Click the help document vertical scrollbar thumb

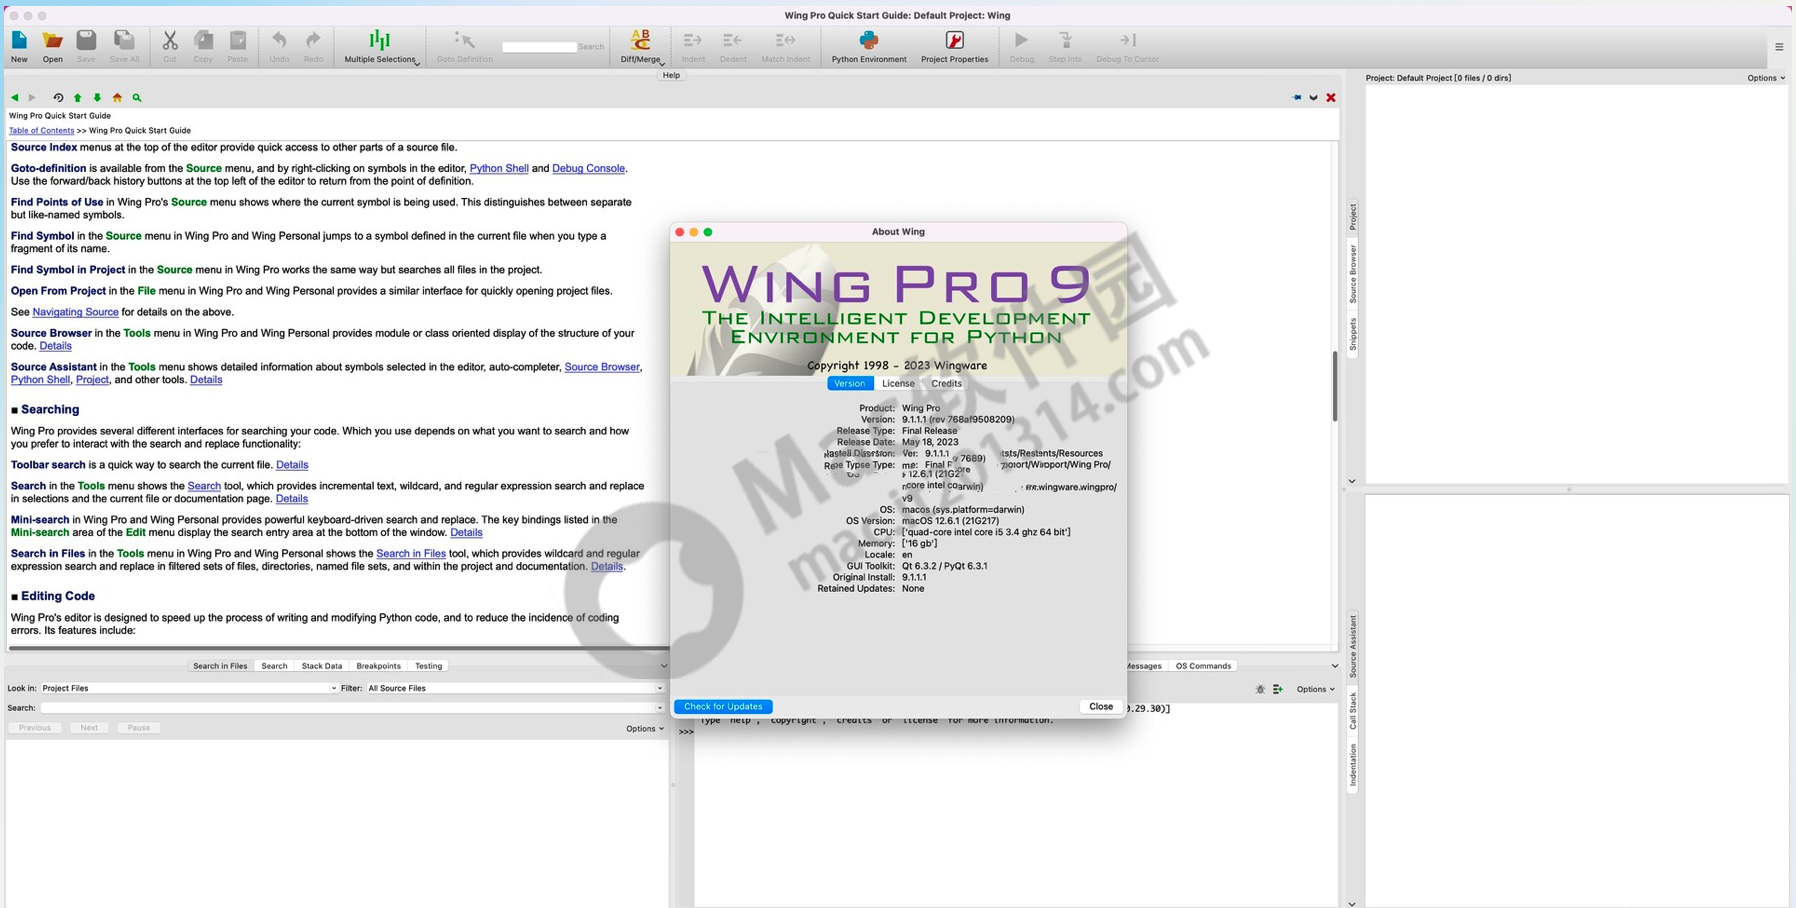1335,385
